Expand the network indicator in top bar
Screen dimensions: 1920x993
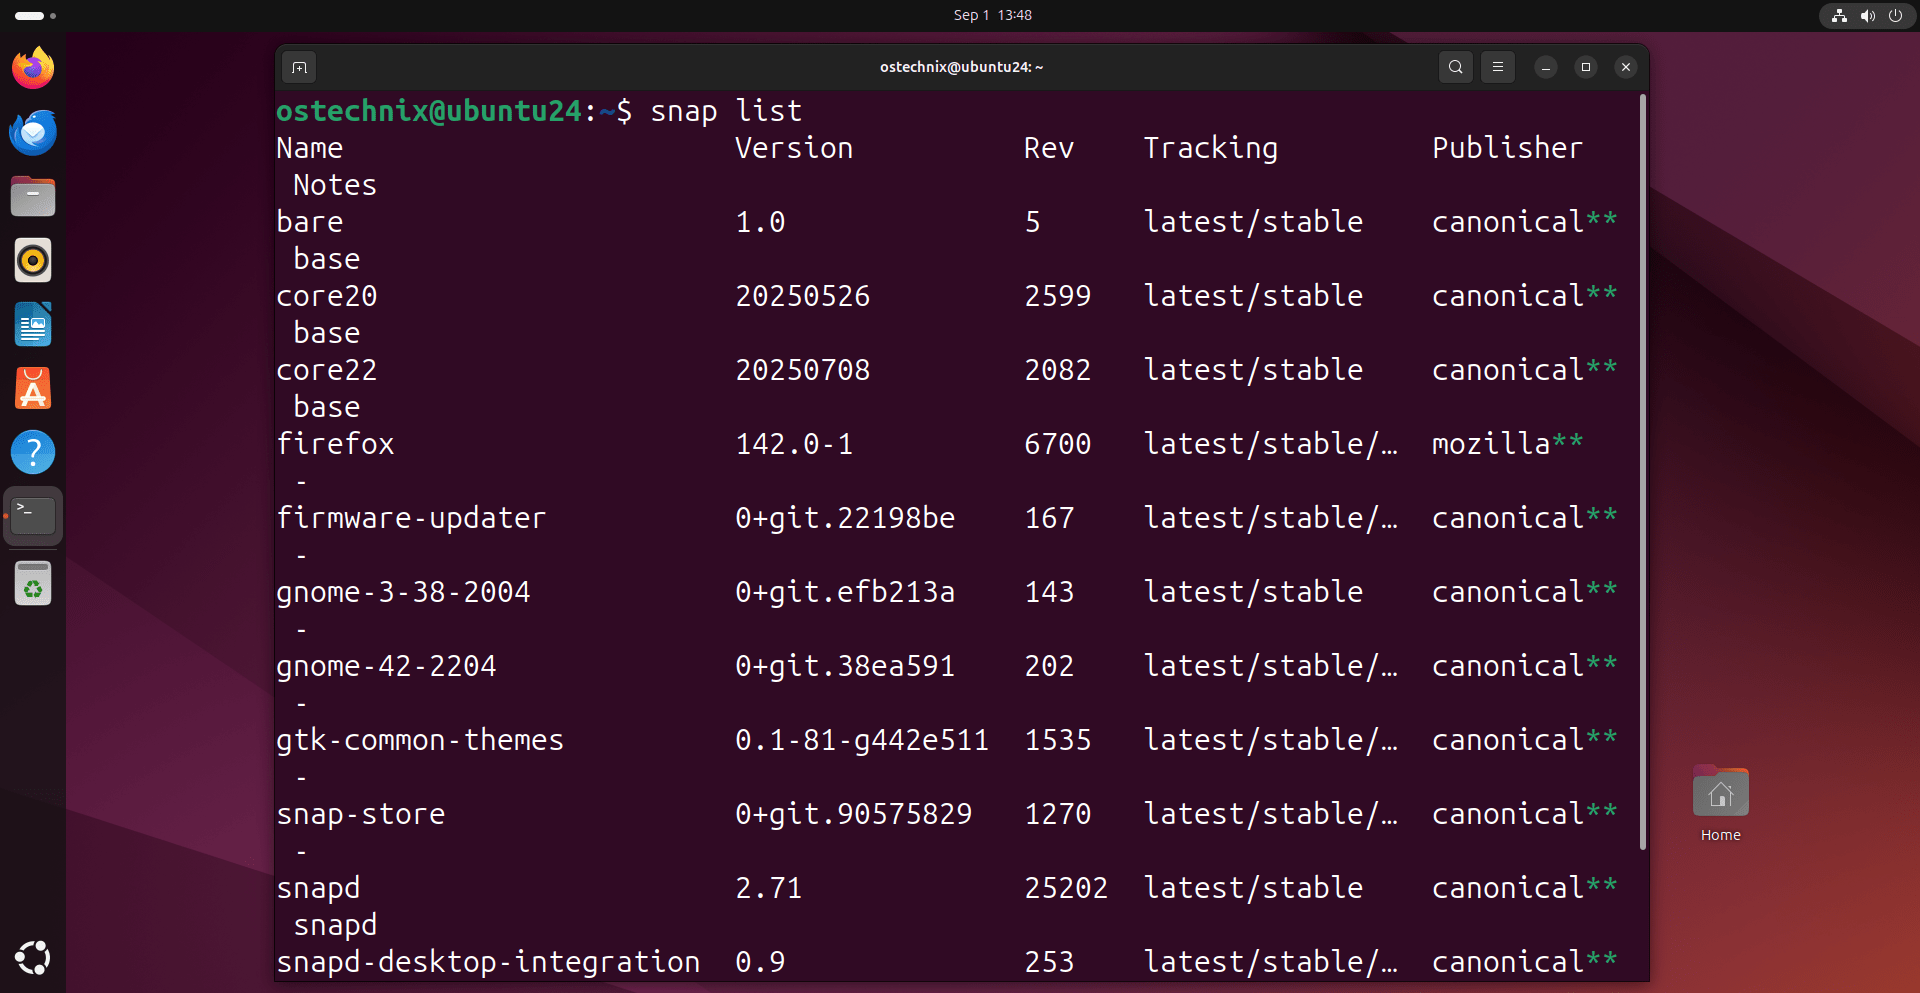click(x=1838, y=15)
